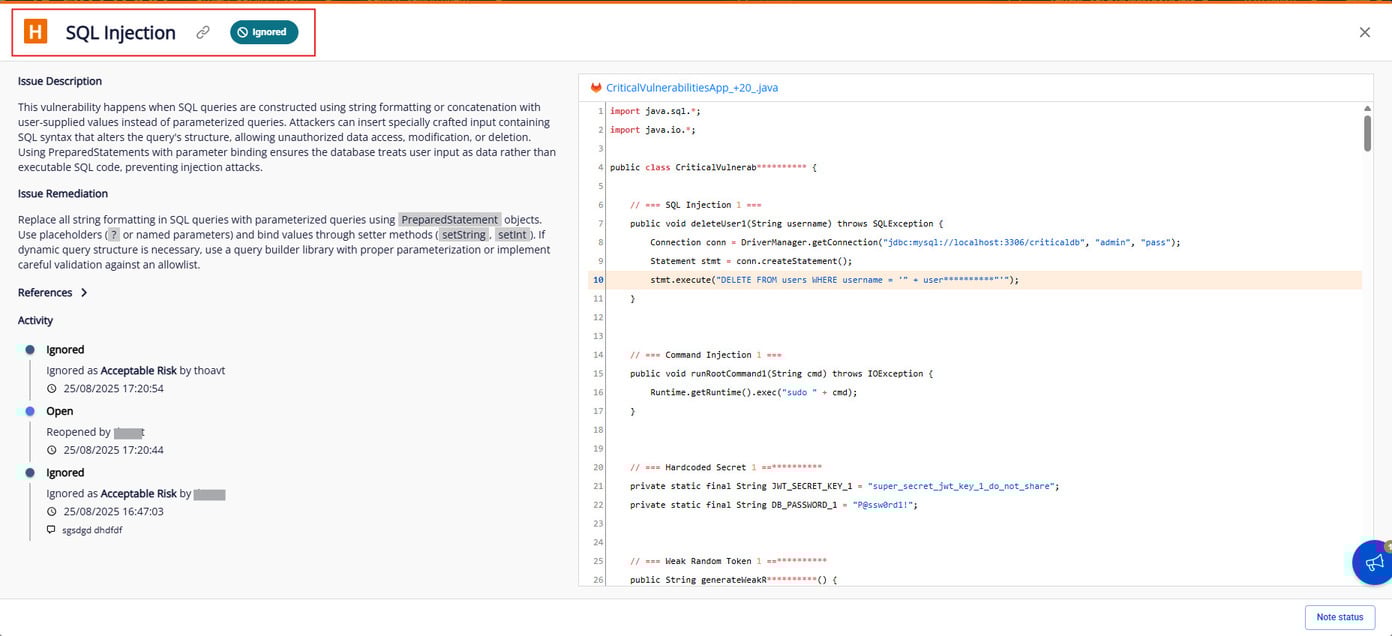This screenshot has width=1392, height=636.
Task: Expand the References section chevron
Action: point(84,293)
